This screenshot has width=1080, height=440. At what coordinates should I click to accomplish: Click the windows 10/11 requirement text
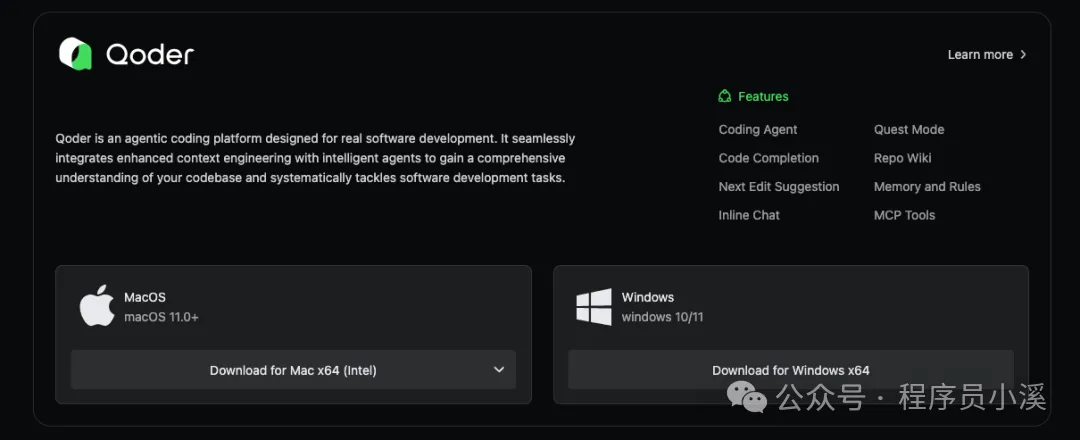(x=663, y=317)
